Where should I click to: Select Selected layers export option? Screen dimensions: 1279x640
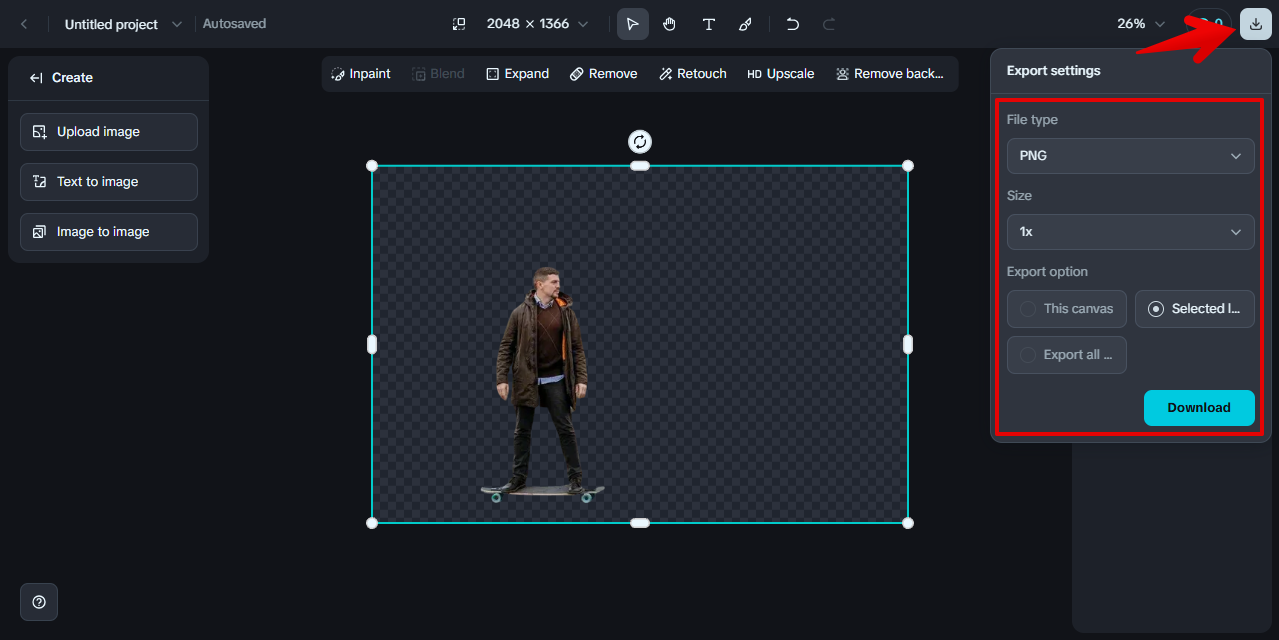click(1195, 309)
